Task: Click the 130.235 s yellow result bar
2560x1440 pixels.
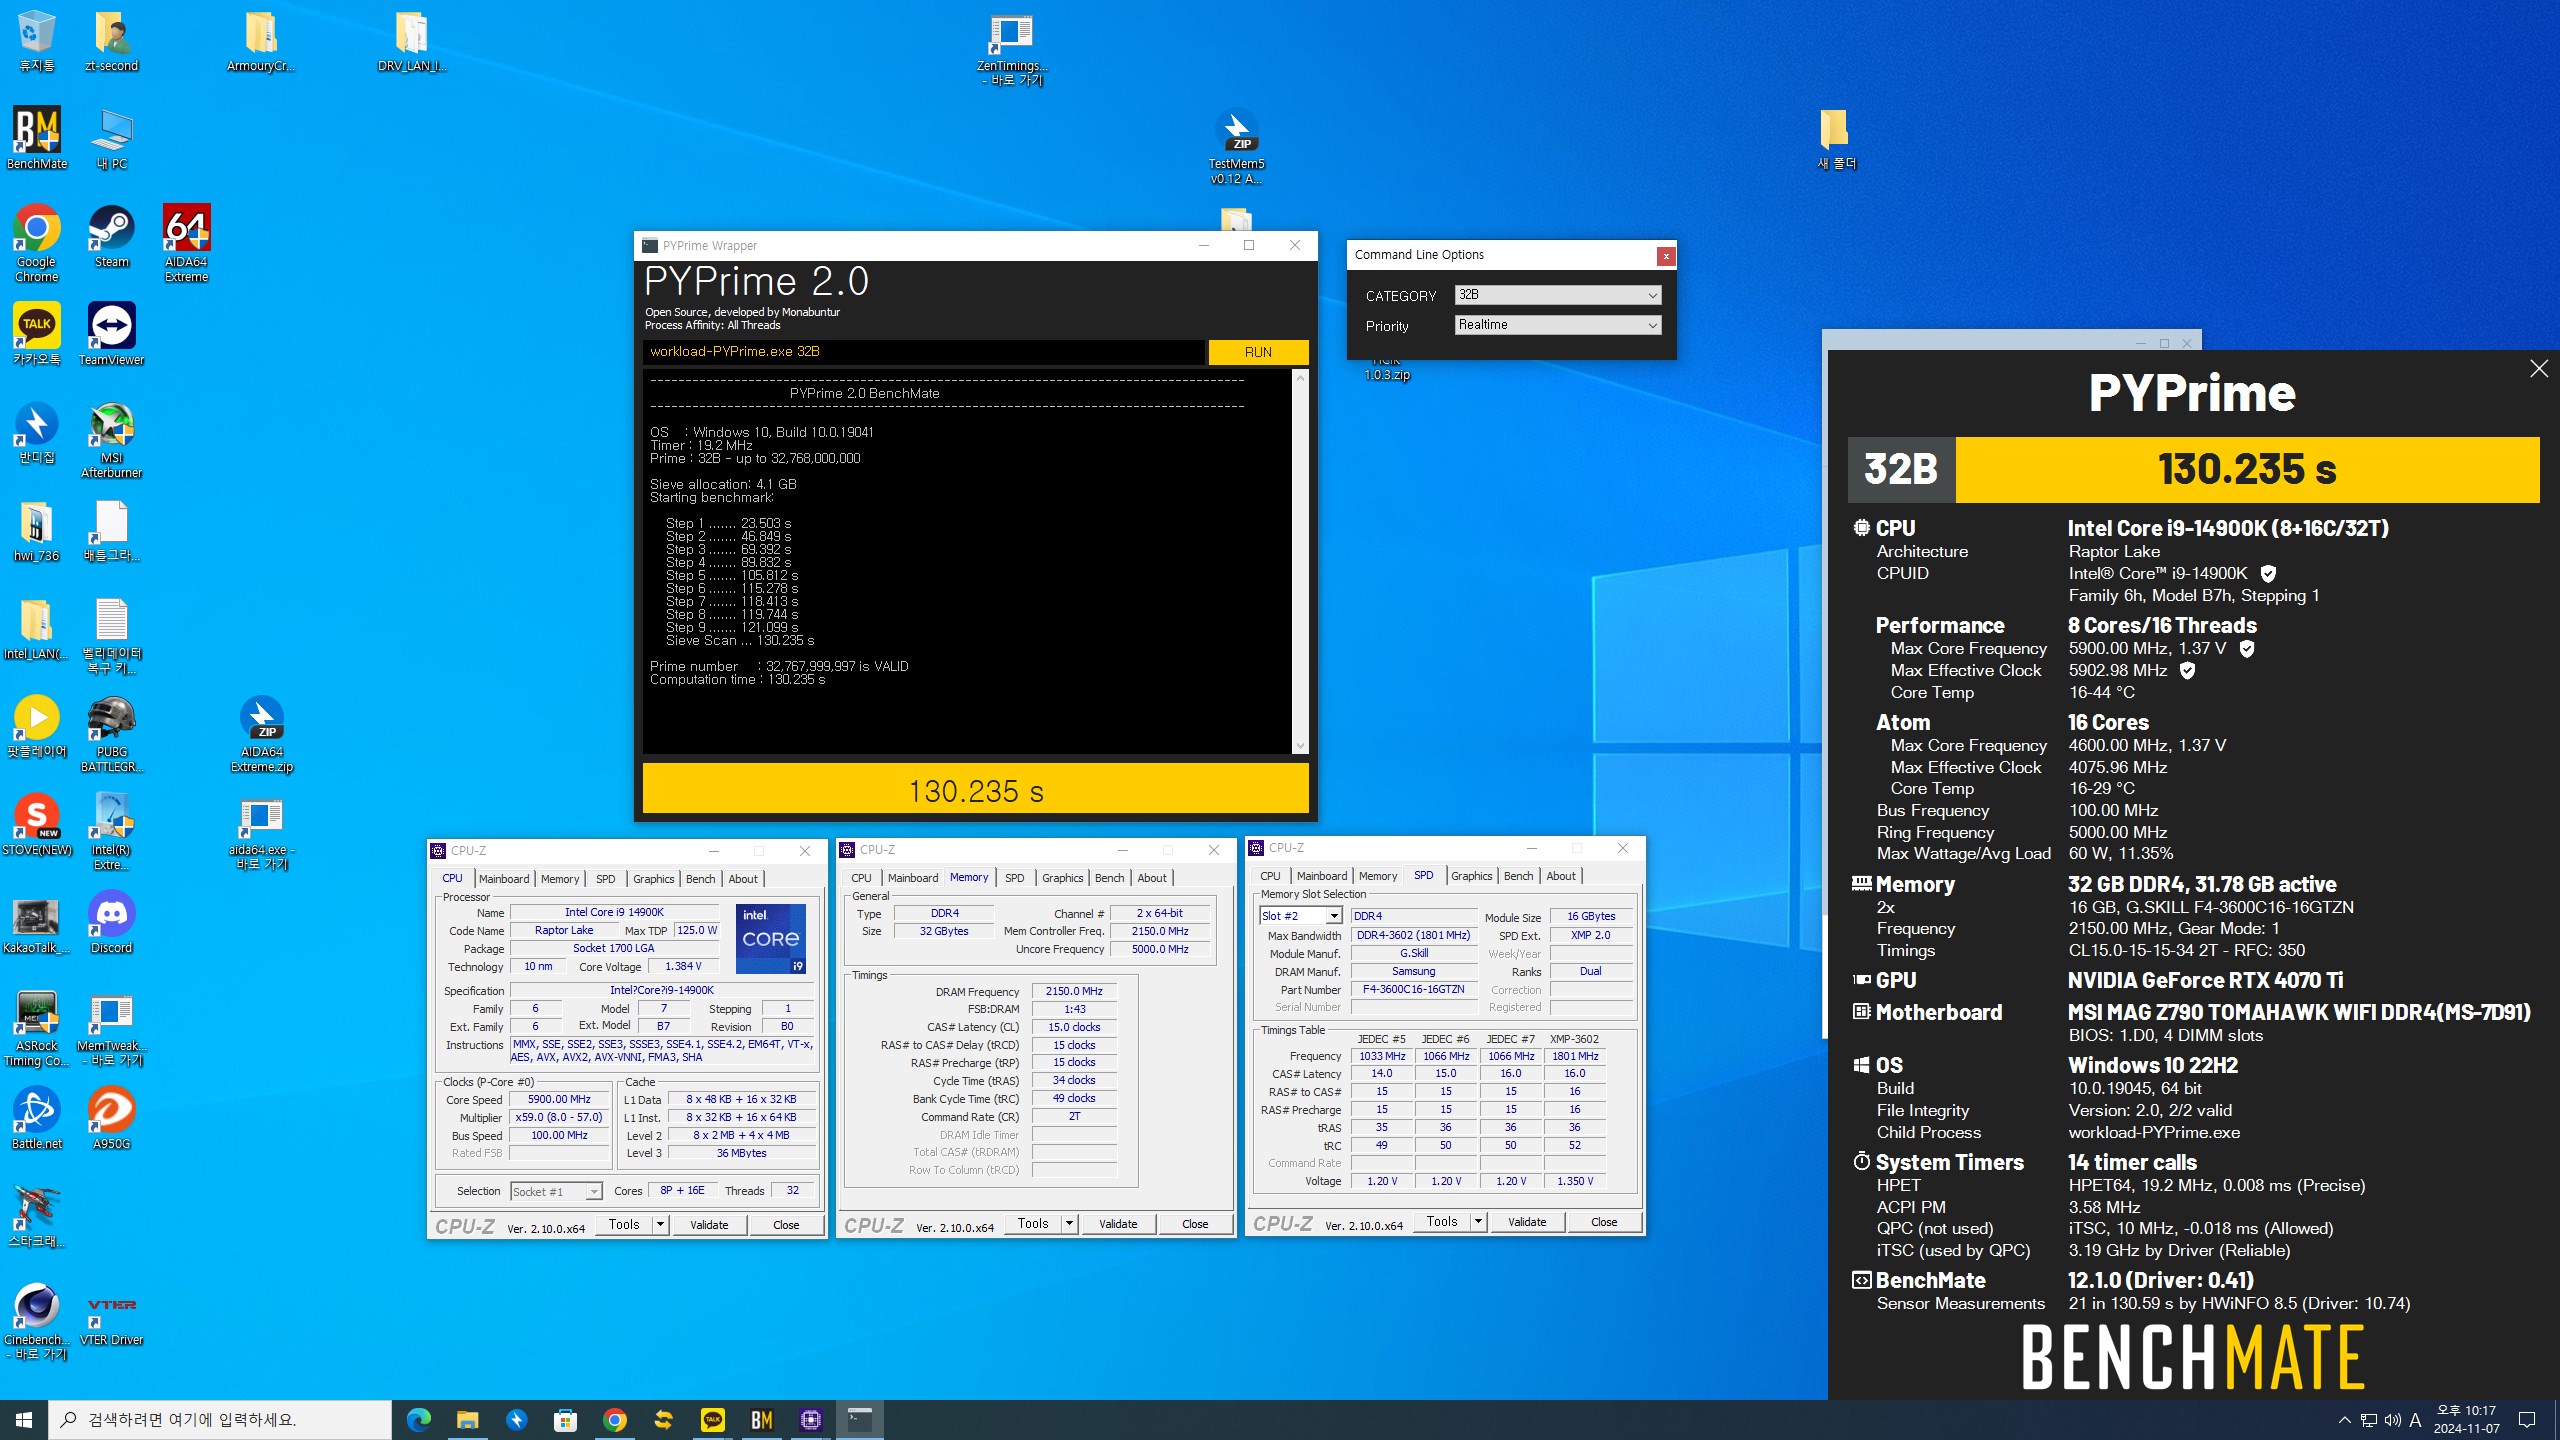Action: (x=976, y=790)
